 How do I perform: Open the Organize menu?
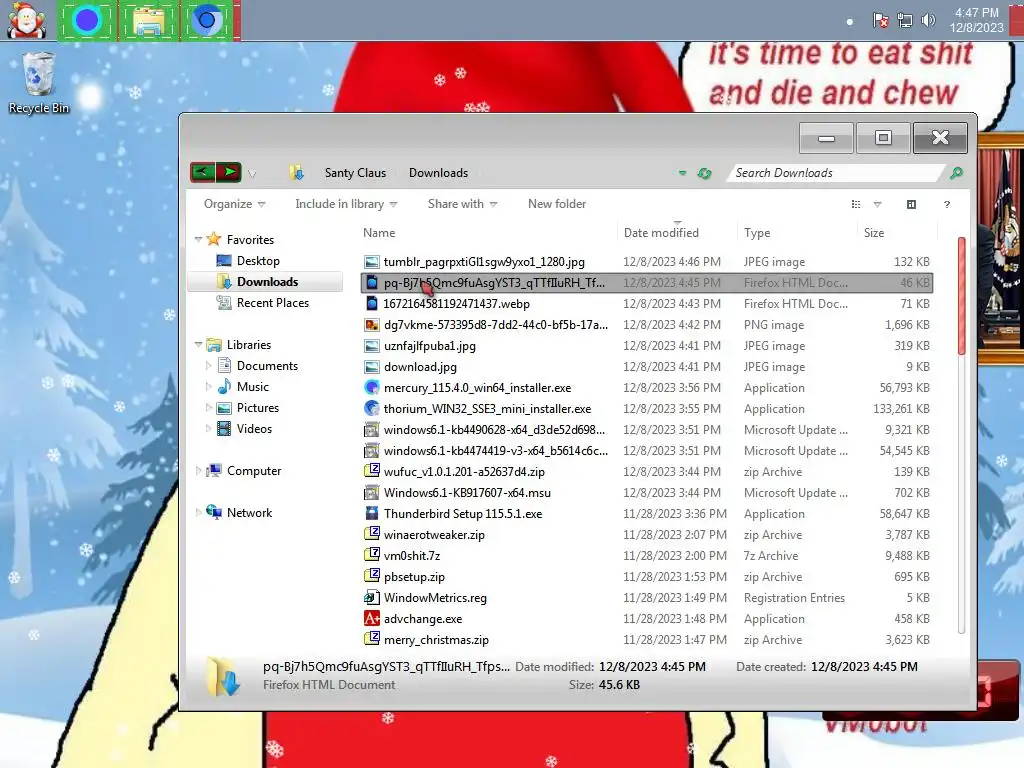234,204
